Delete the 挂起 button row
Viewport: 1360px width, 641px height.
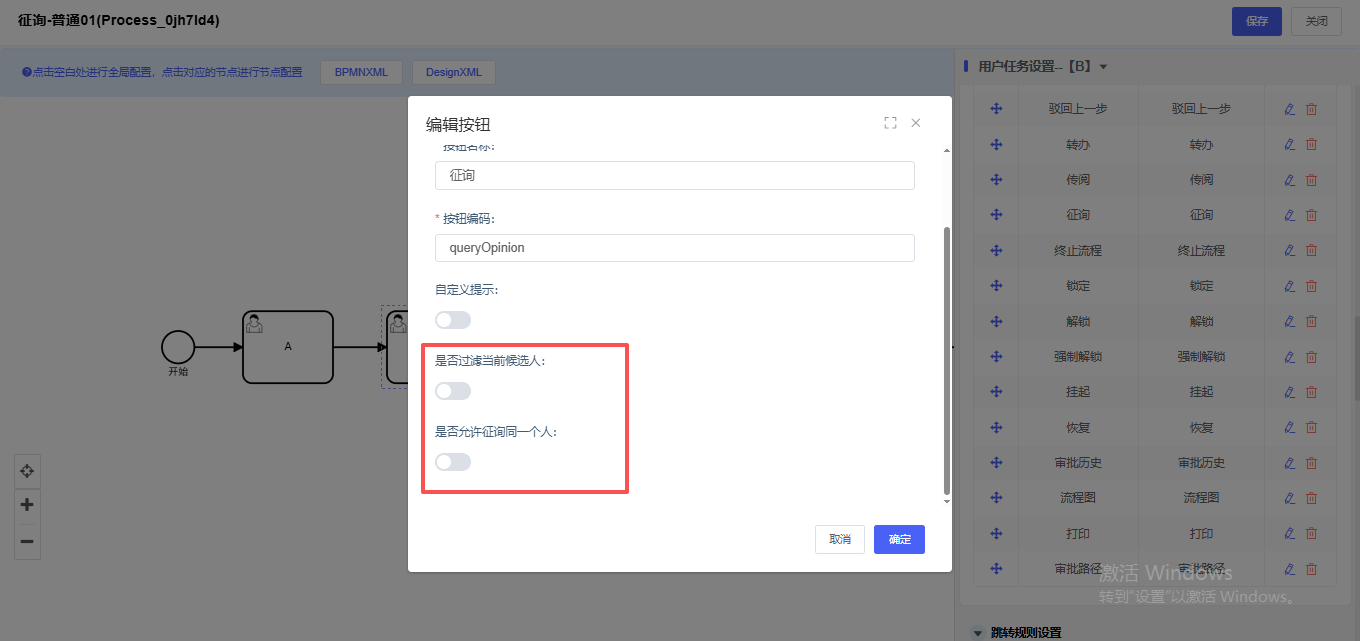click(x=1311, y=392)
